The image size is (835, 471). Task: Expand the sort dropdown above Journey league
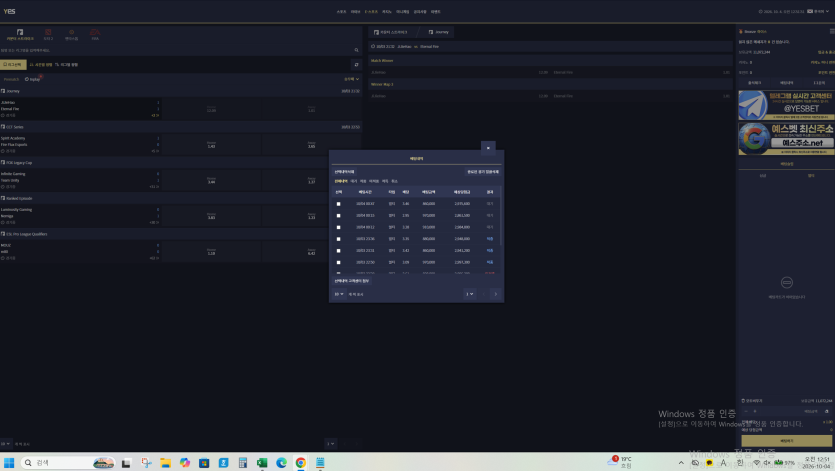tap(351, 79)
